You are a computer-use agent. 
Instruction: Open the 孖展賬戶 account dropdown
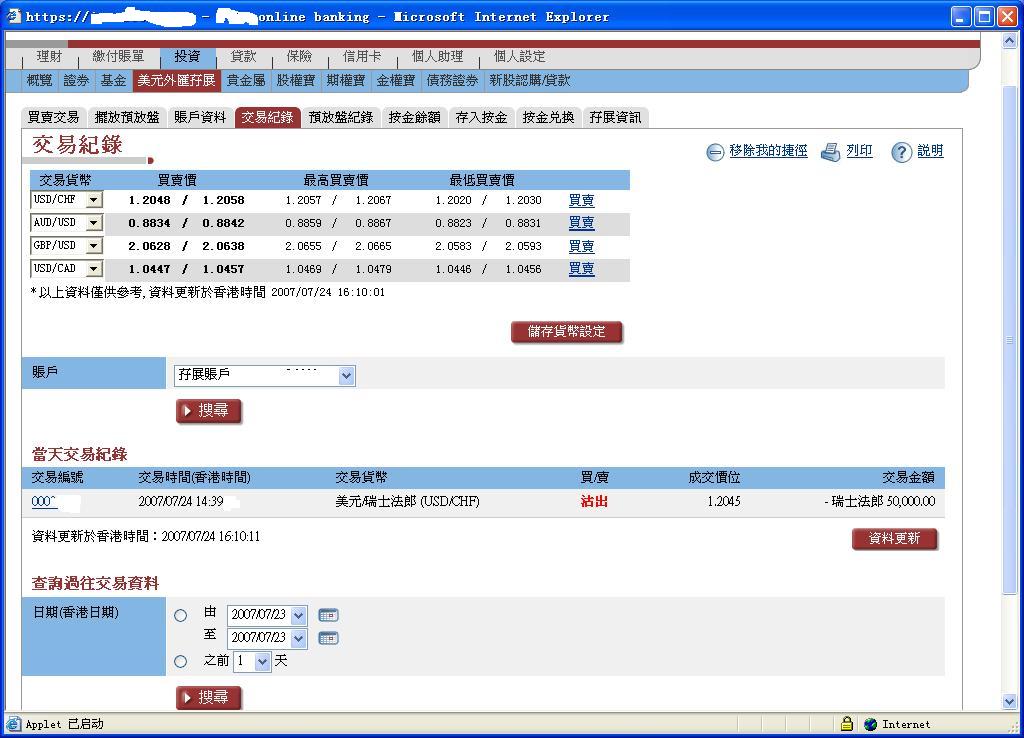point(346,375)
